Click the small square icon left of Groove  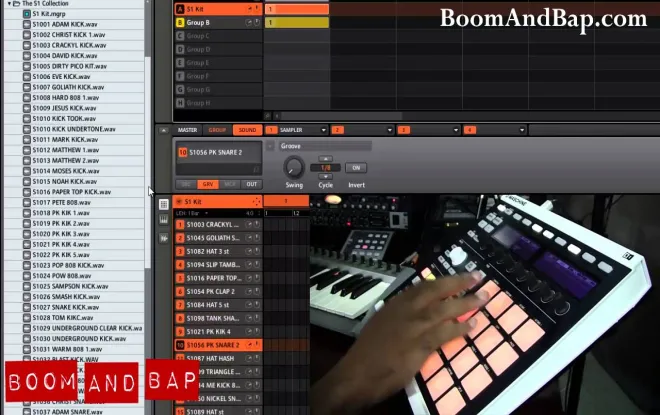click(x=270, y=146)
